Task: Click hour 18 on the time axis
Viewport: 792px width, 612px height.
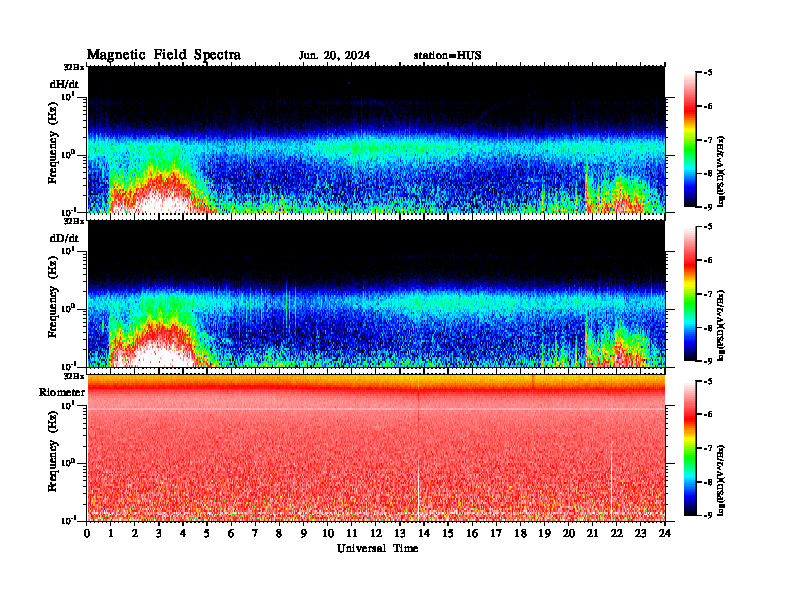Action: point(520,533)
